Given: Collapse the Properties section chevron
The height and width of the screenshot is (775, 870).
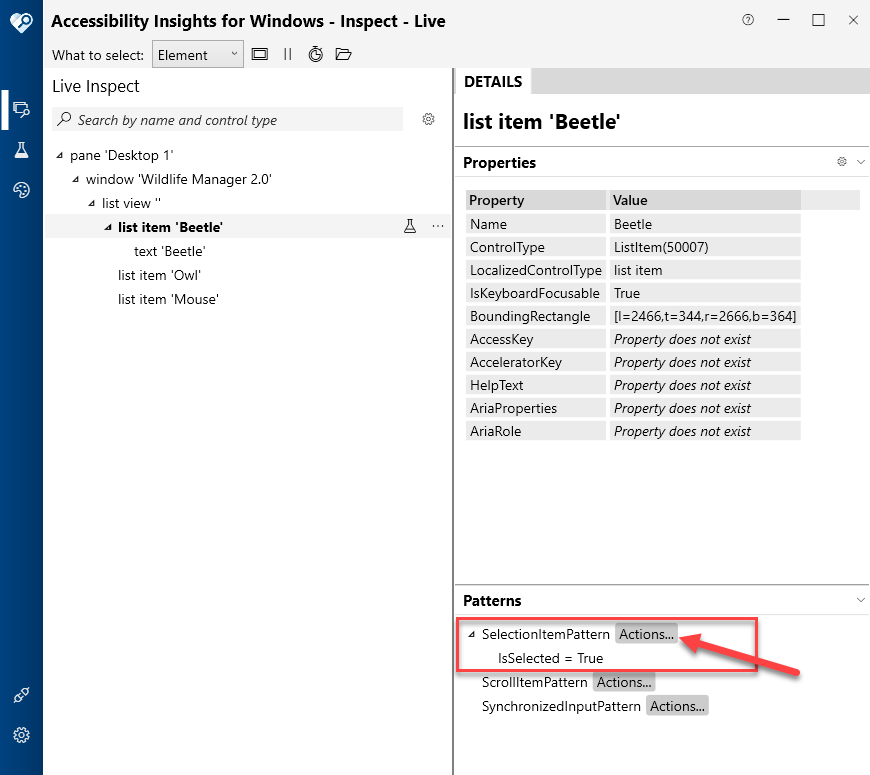Looking at the screenshot, I should 861,162.
